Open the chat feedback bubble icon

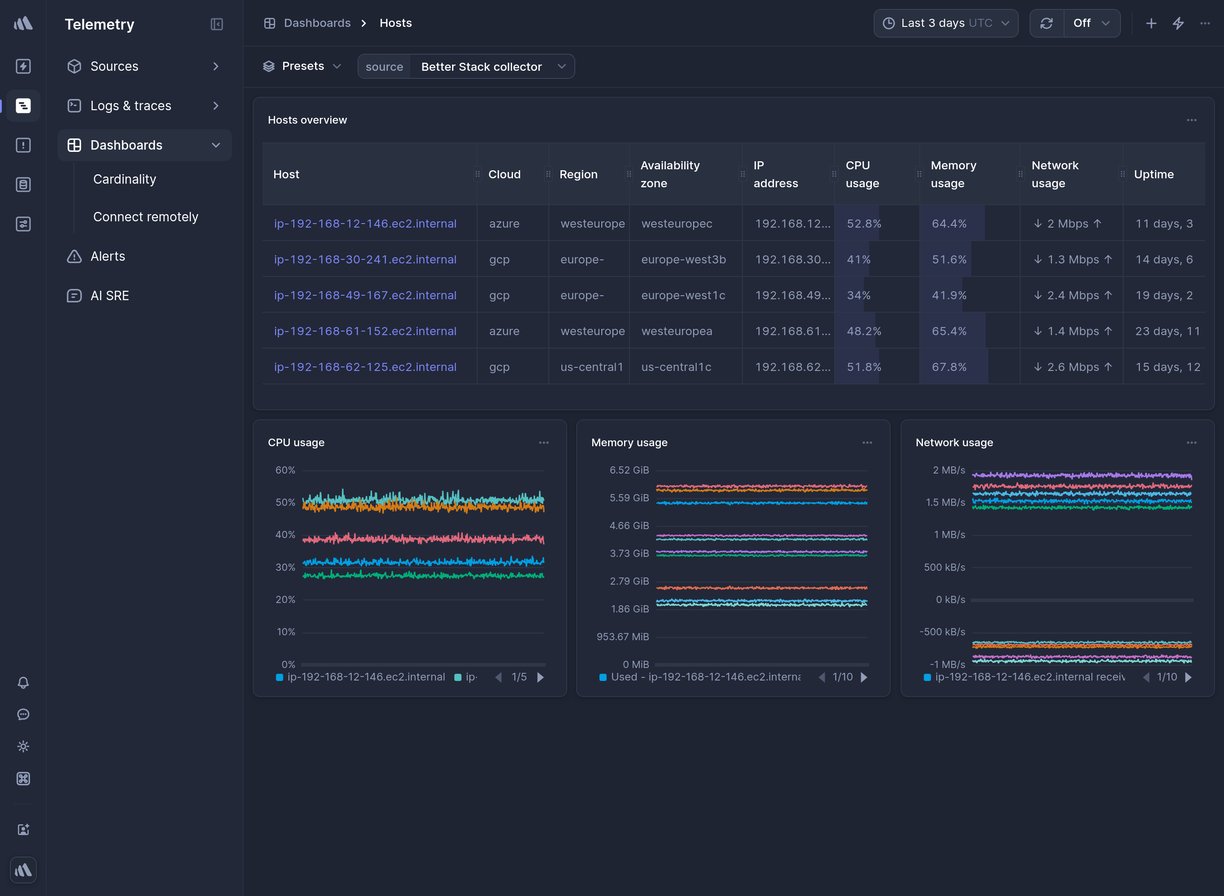tap(23, 715)
